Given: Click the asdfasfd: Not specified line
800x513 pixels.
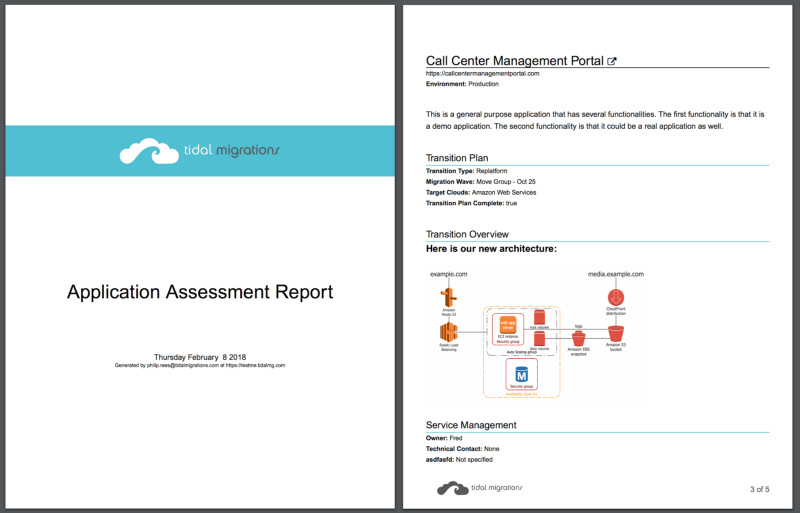Looking at the screenshot, I should (459, 459).
